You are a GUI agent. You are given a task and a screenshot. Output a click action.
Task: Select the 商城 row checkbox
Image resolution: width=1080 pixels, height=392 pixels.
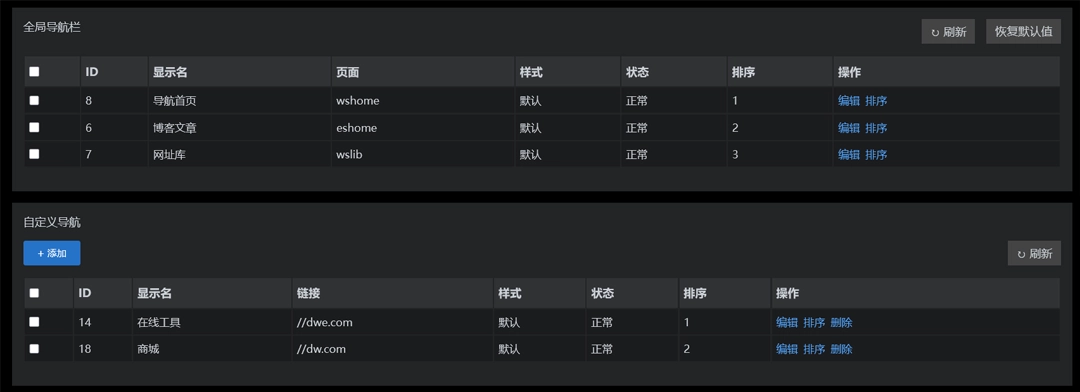pos(34,349)
